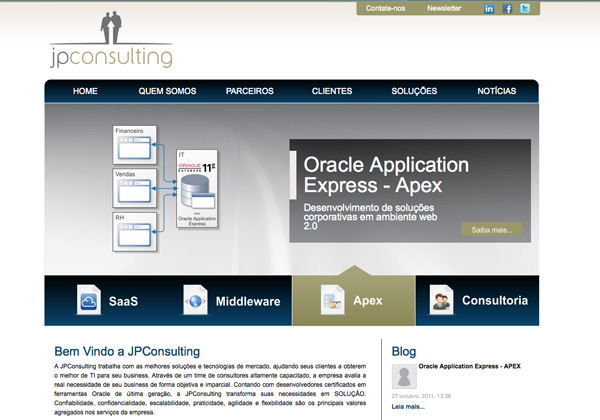Click the Oracle database cylinder diagram
Screen dimensions: 600x420
(x=197, y=188)
